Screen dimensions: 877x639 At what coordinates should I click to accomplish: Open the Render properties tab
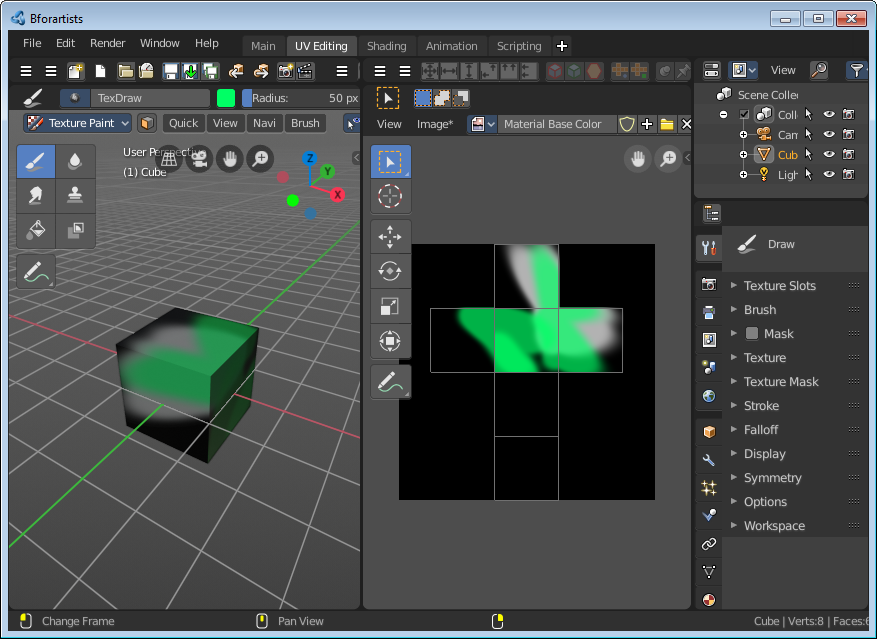tap(709, 285)
